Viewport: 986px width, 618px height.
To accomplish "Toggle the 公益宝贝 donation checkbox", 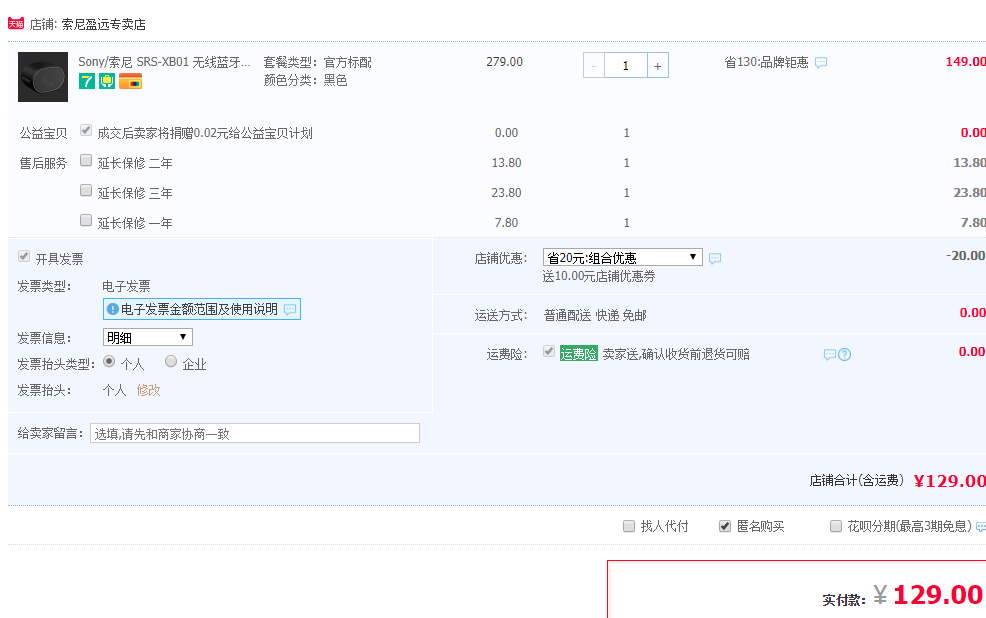I will click(86, 130).
